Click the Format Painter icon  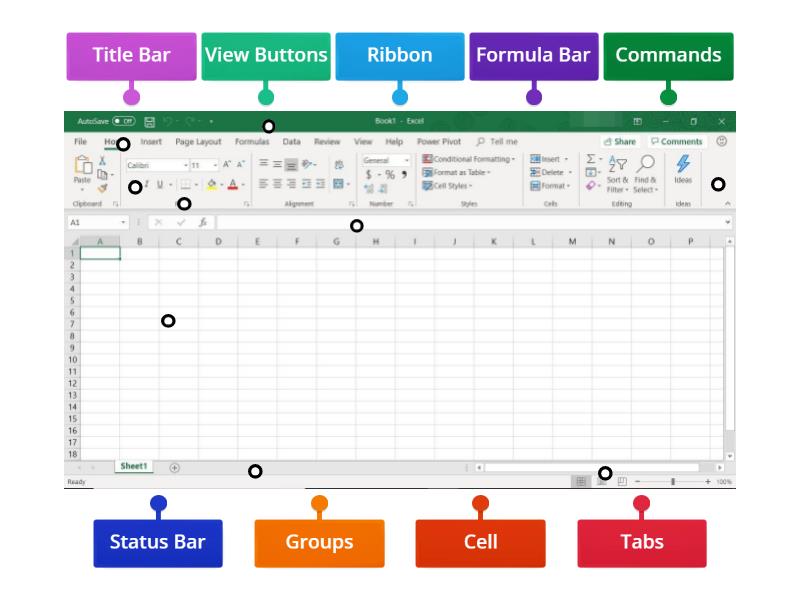pos(101,186)
